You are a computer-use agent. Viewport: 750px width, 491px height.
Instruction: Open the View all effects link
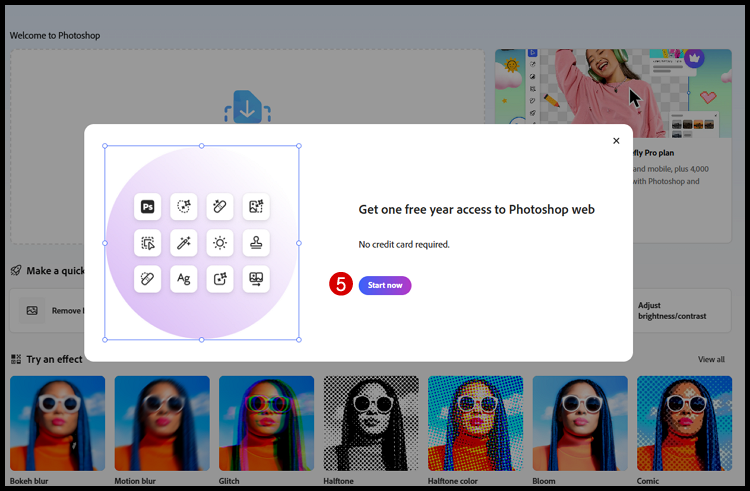tap(711, 359)
